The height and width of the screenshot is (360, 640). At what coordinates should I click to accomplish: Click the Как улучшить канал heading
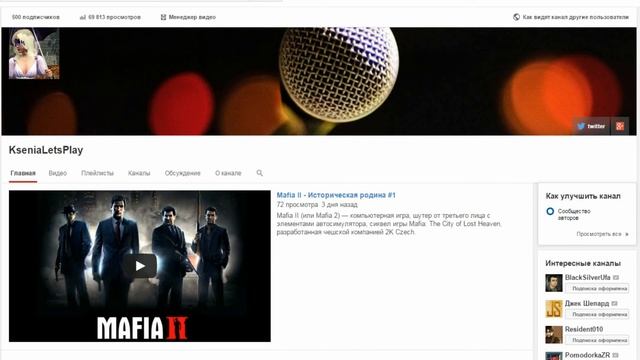[583, 196]
